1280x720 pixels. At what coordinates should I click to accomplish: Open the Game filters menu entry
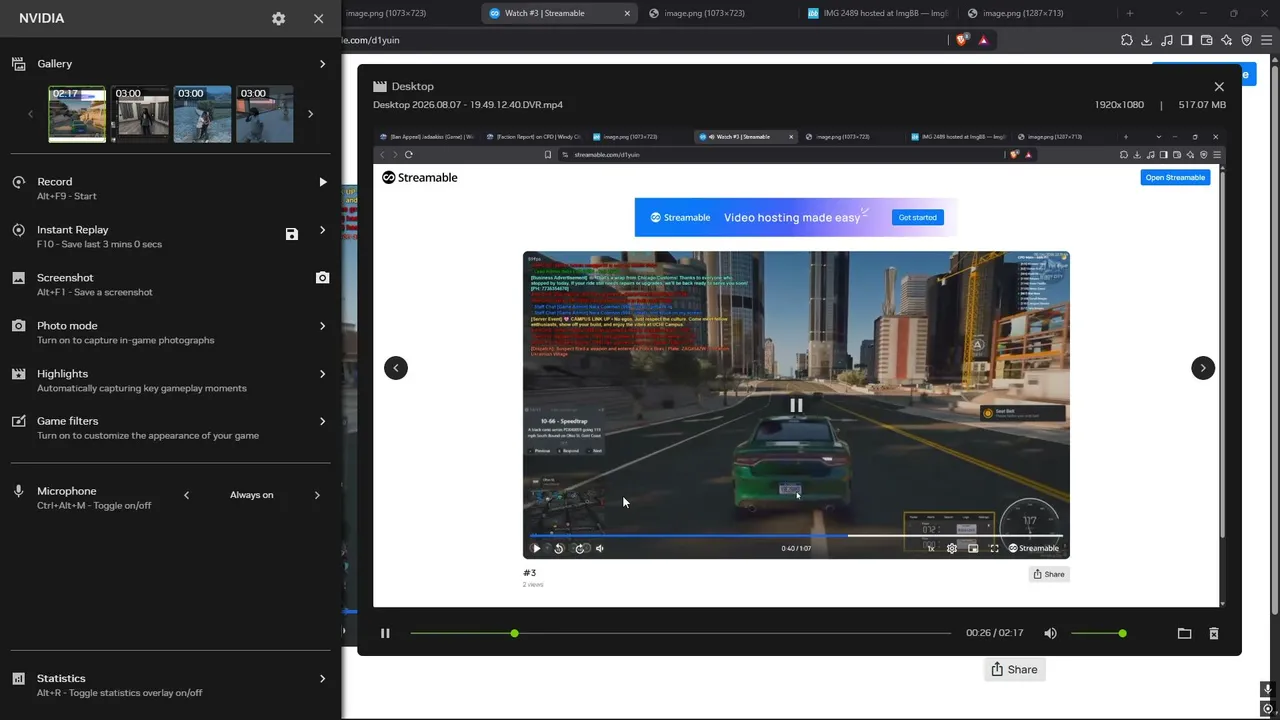(x=170, y=428)
